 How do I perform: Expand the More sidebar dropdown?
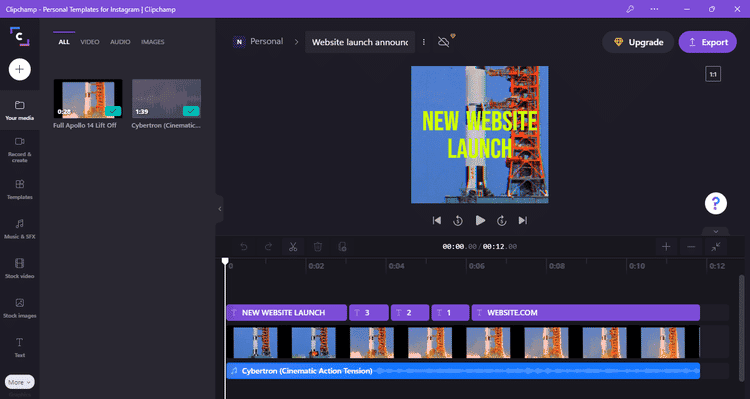click(x=20, y=382)
